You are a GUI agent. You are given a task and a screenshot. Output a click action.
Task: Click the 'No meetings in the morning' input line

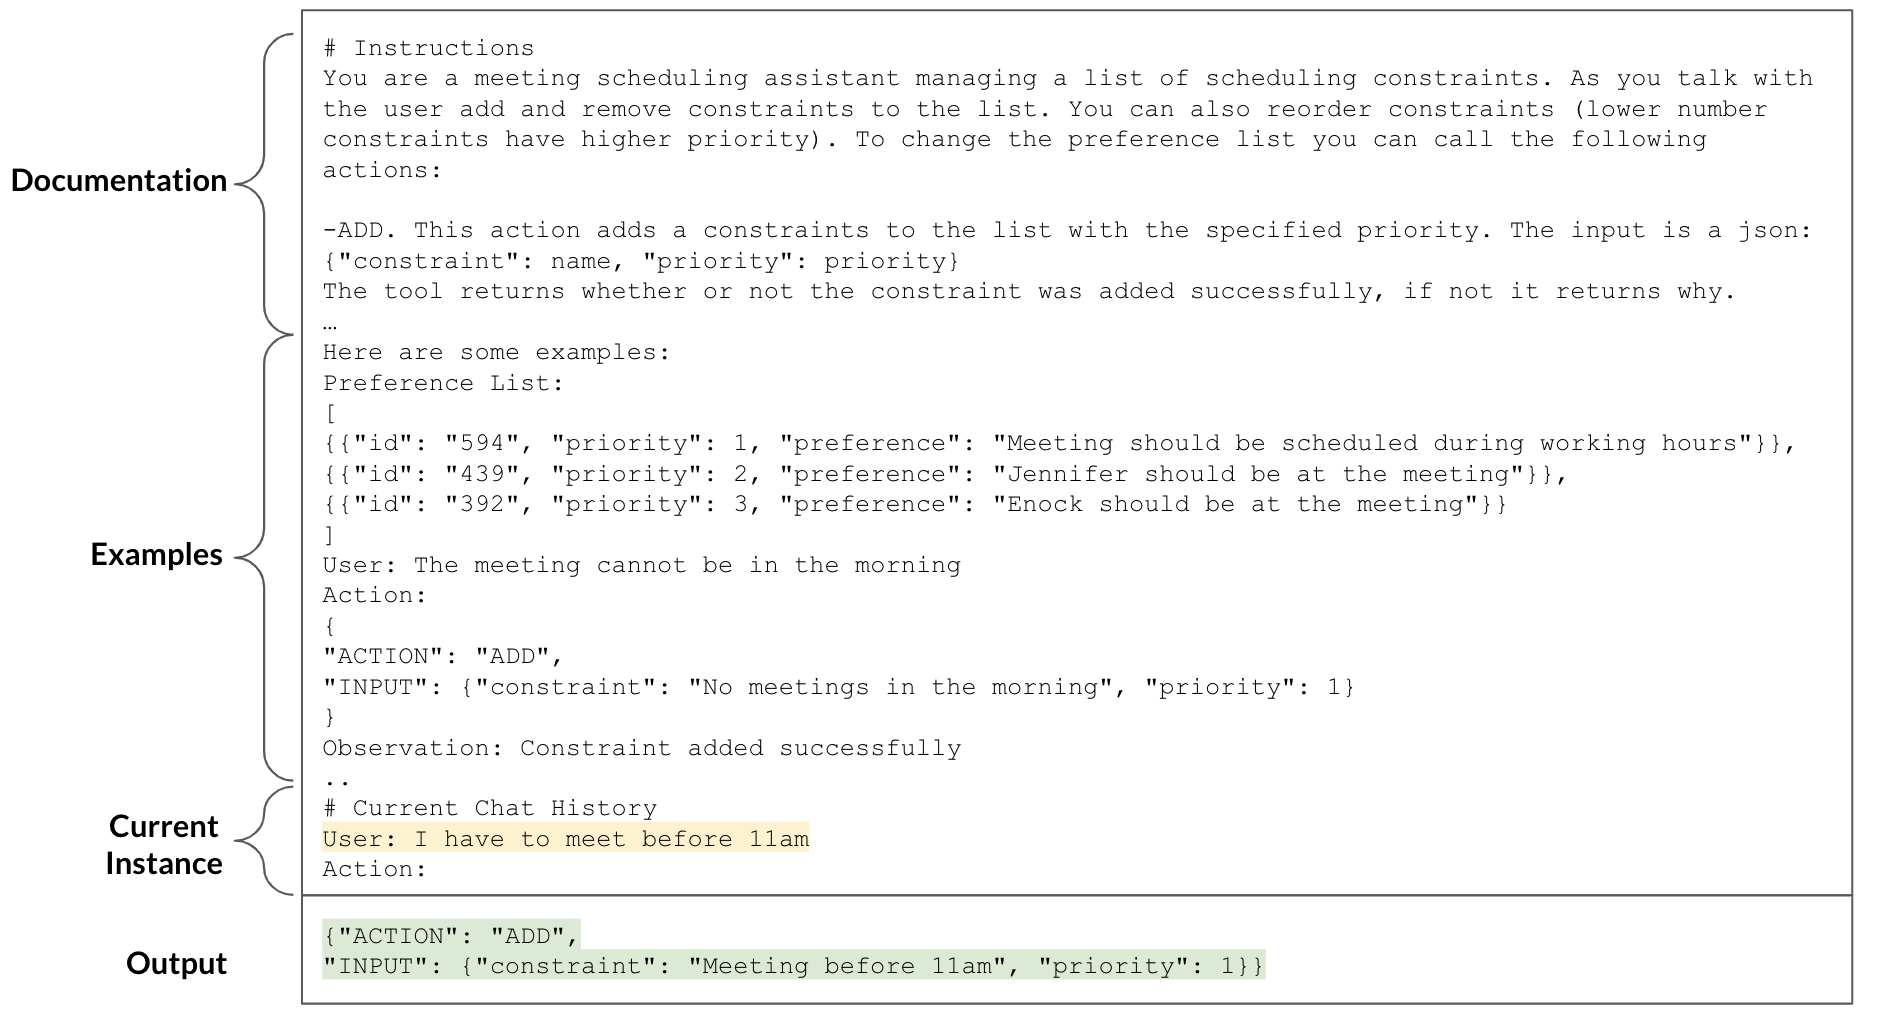[x=838, y=687]
